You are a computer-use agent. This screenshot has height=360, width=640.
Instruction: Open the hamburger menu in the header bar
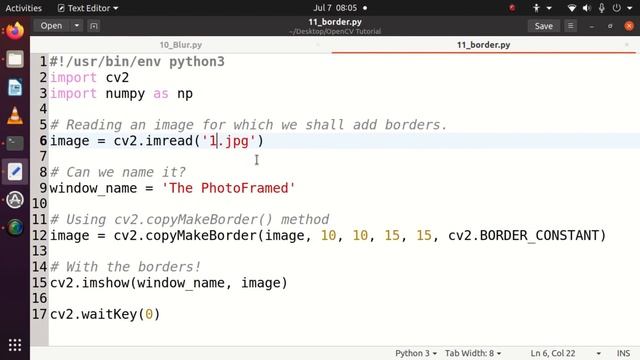(571, 26)
